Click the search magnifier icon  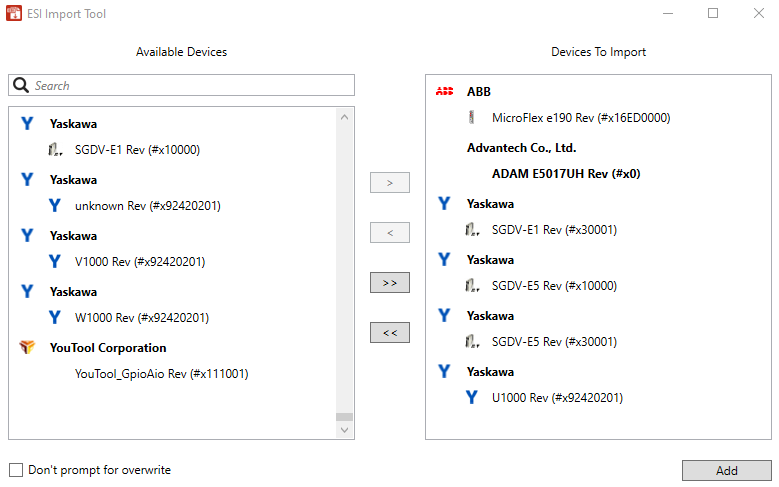[x=21, y=86]
